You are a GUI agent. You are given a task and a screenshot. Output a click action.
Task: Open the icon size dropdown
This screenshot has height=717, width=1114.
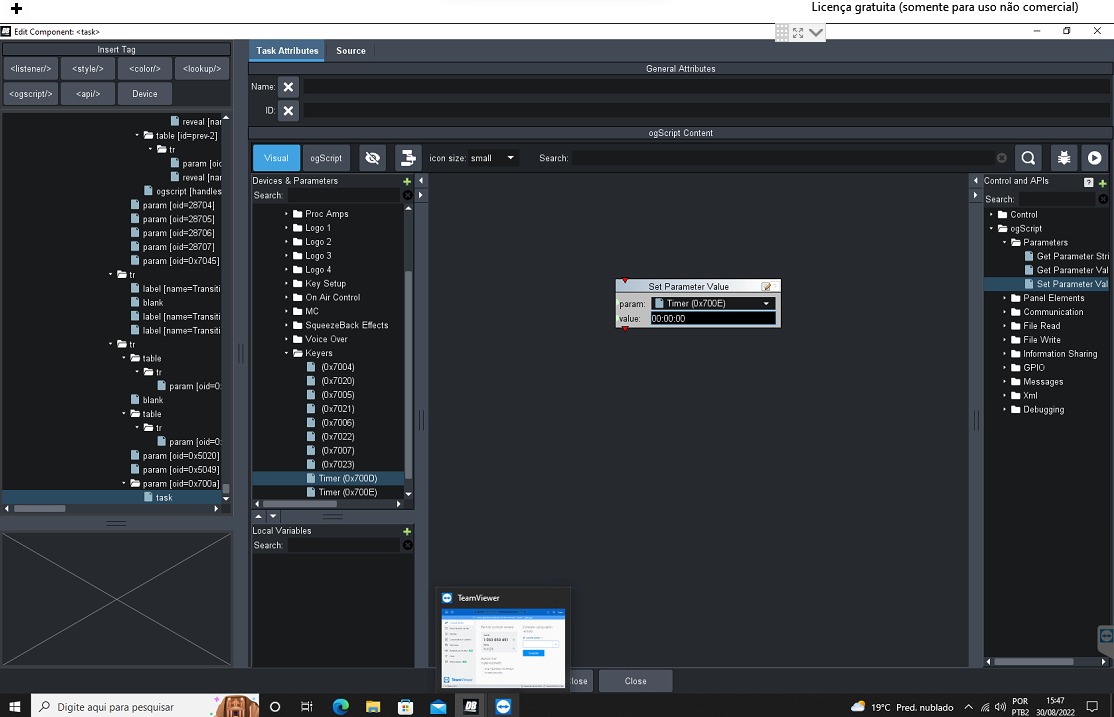tap(510, 158)
